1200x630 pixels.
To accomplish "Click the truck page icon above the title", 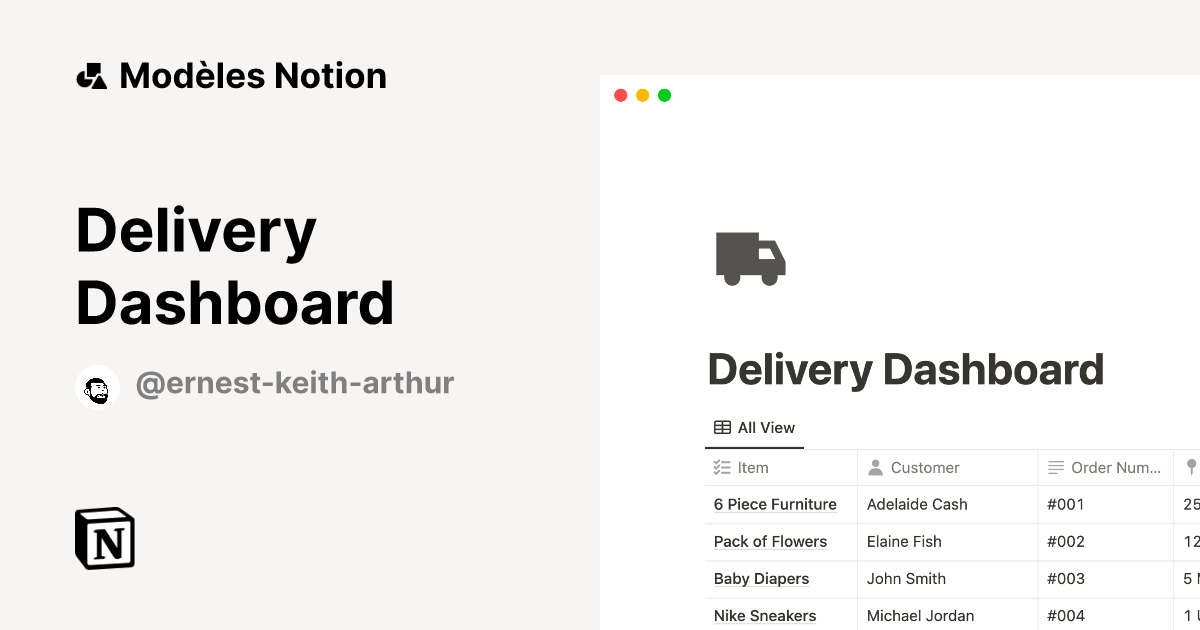I will (750, 258).
